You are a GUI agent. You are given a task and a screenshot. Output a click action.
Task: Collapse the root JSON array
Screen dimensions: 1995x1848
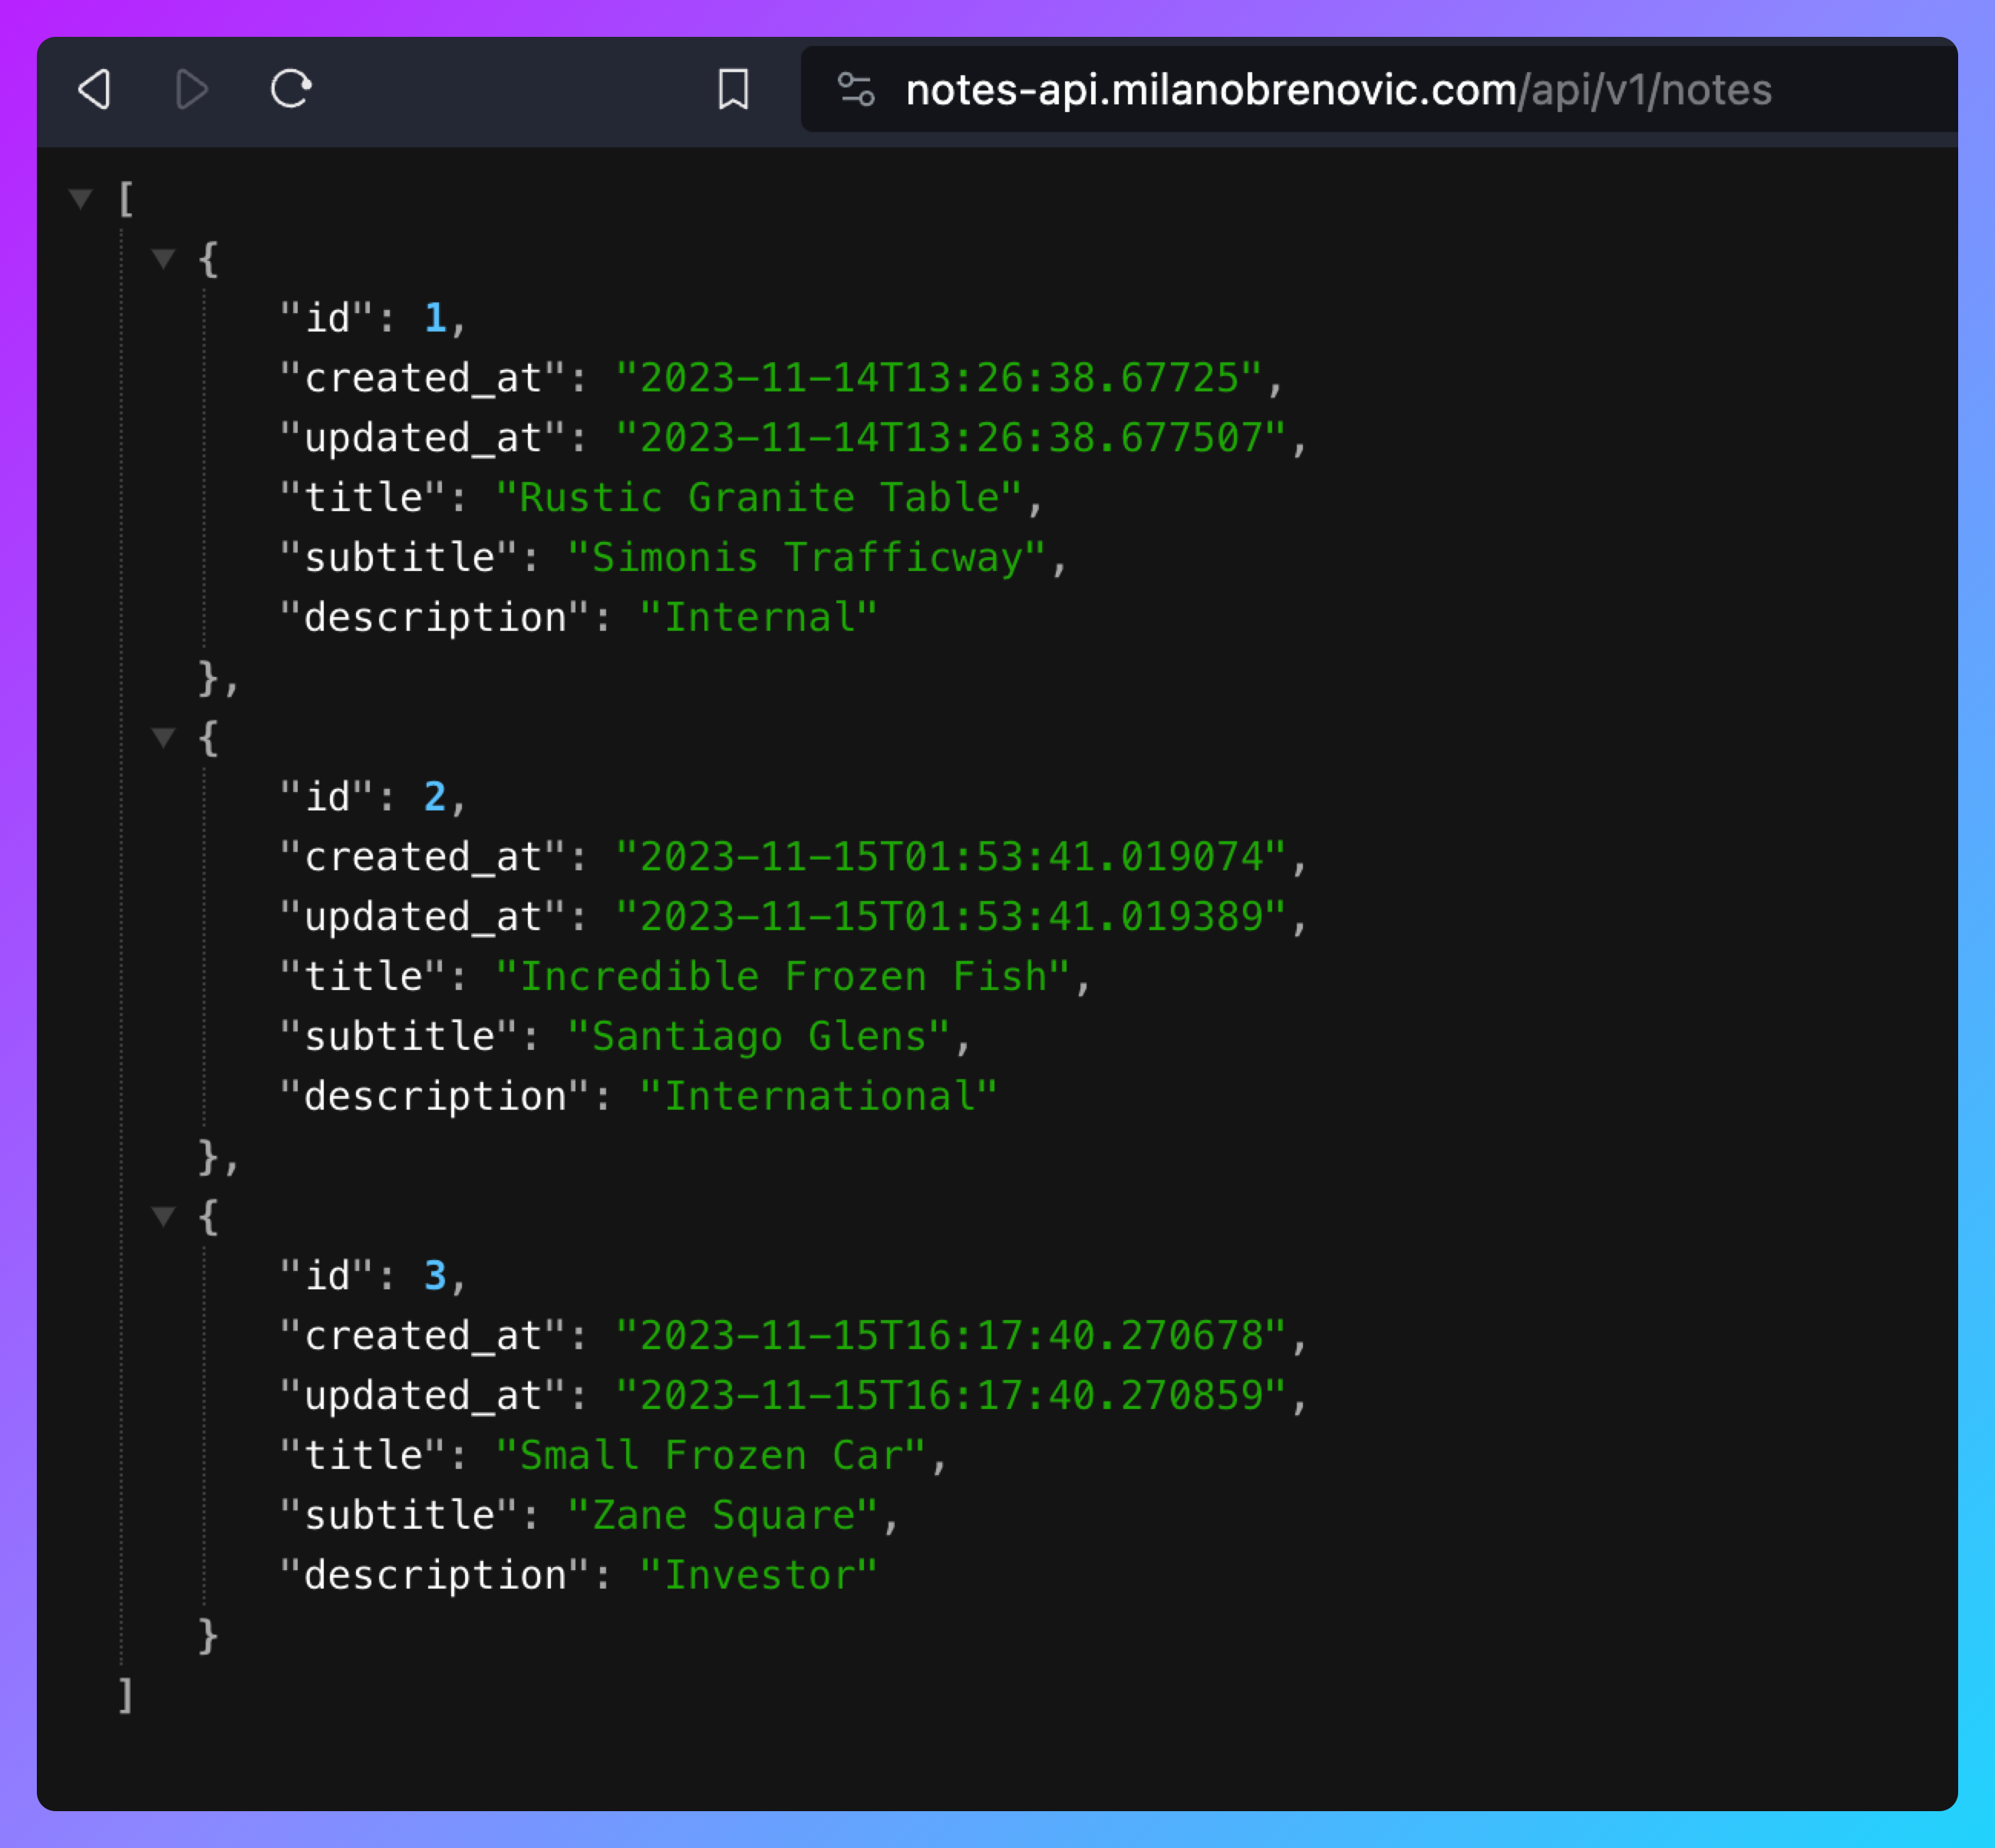point(81,198)
